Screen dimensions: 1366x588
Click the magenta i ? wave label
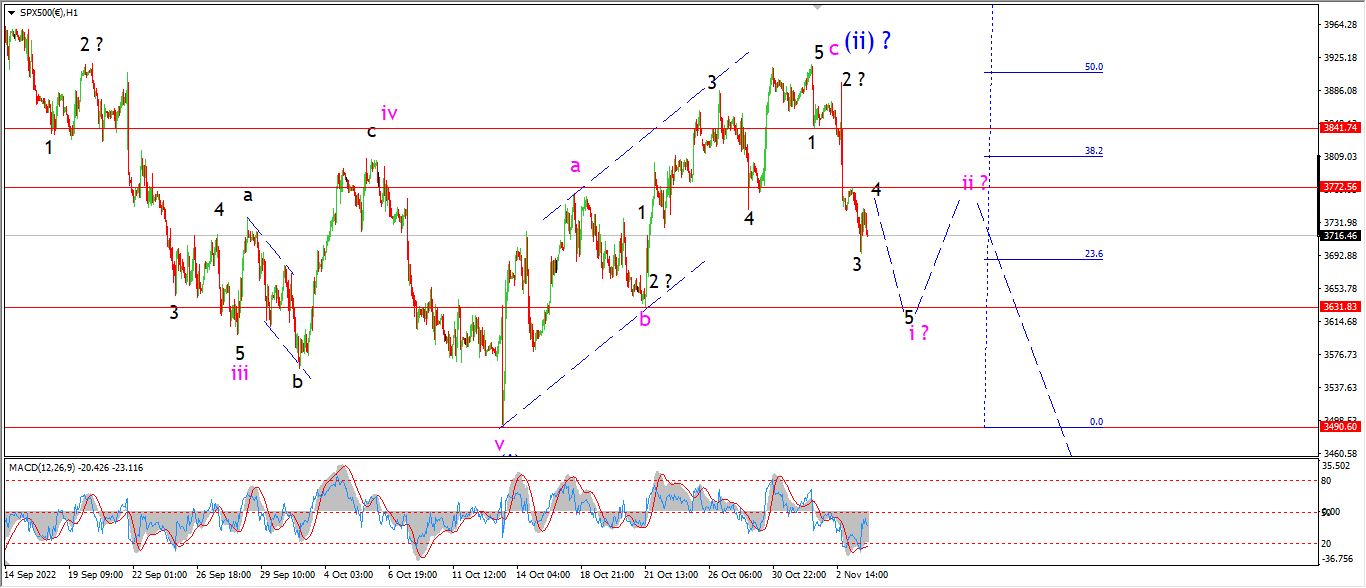point(920,334)
